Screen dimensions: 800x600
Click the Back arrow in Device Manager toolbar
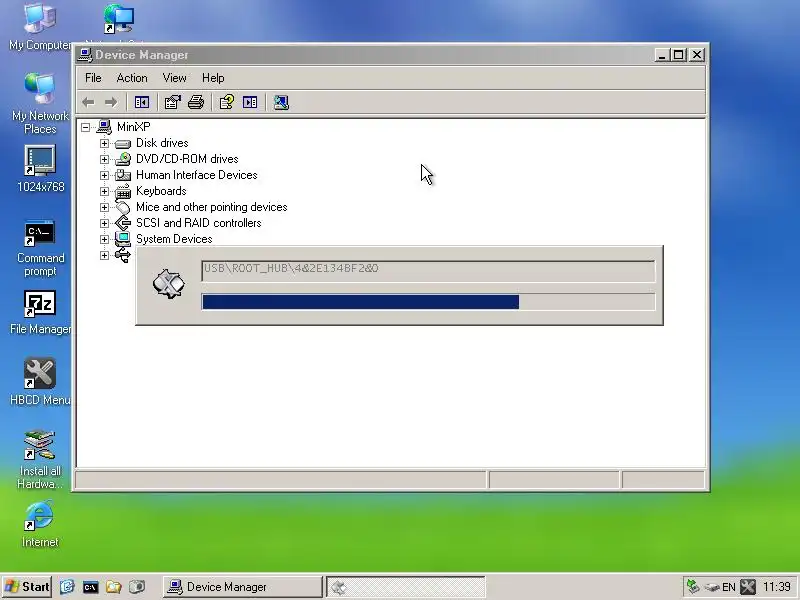(x=88, y=103)
